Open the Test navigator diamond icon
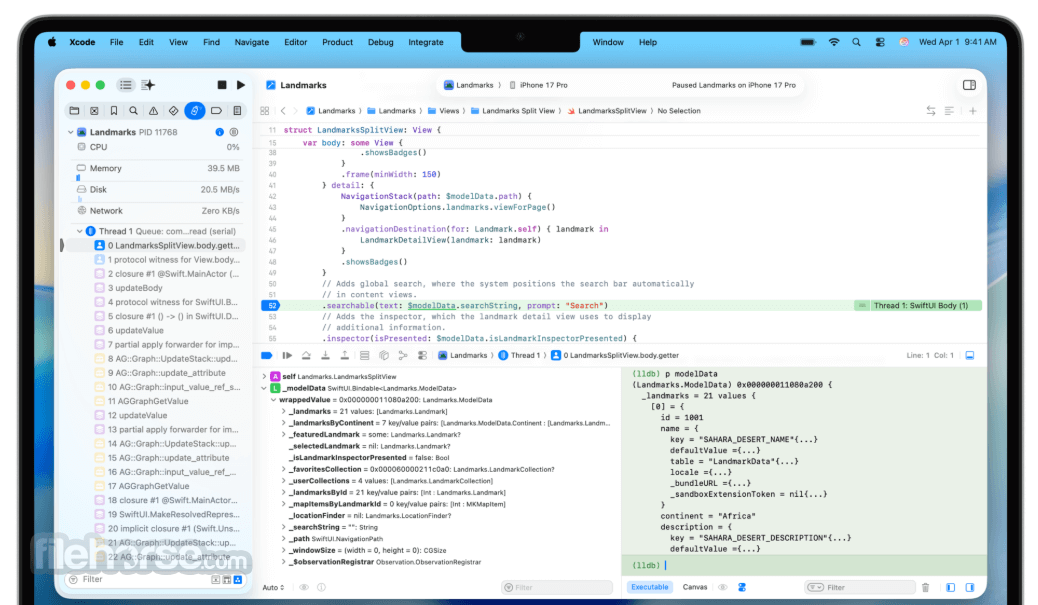This screenshot has width=1038, height=605. pos(173,111)
